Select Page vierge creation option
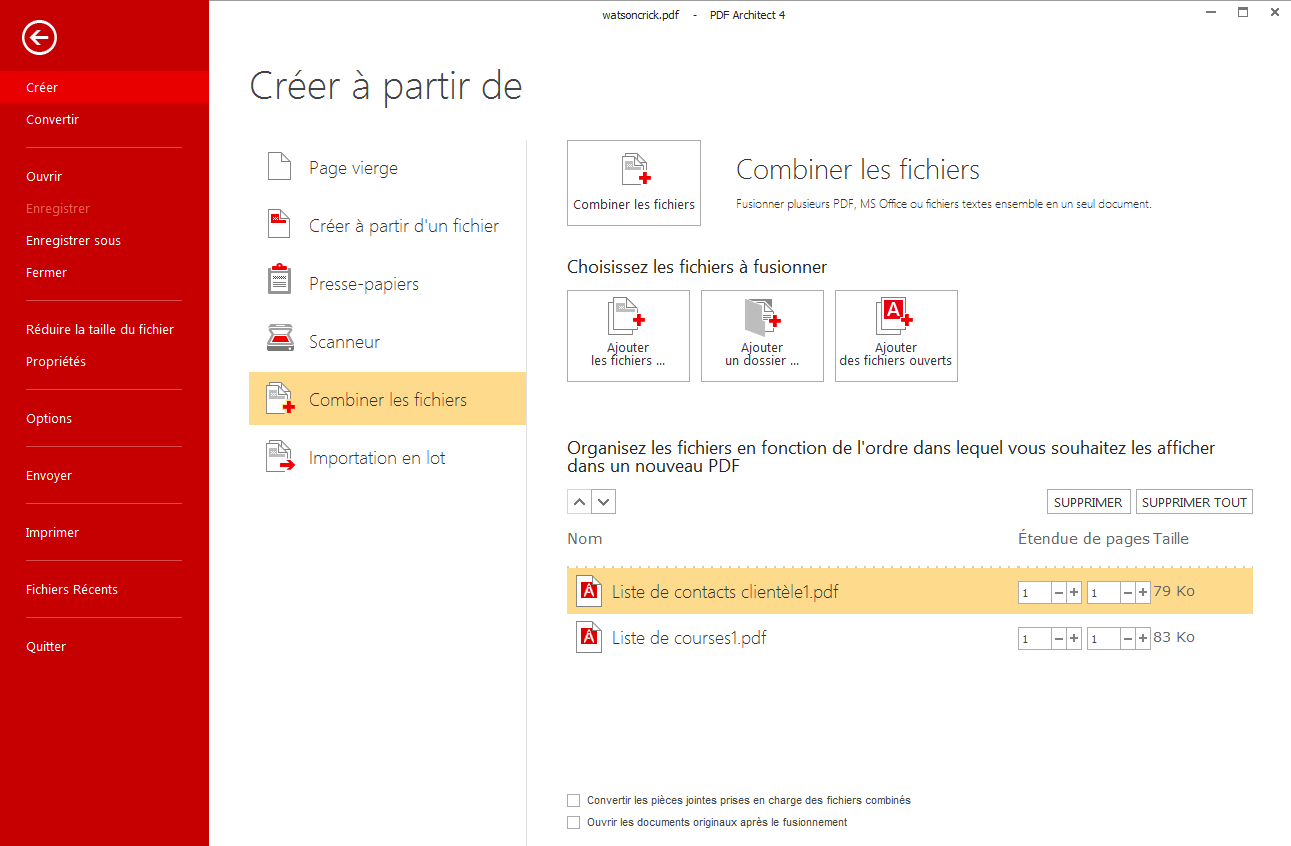The image size is (1291, 846). coord(353,168)
